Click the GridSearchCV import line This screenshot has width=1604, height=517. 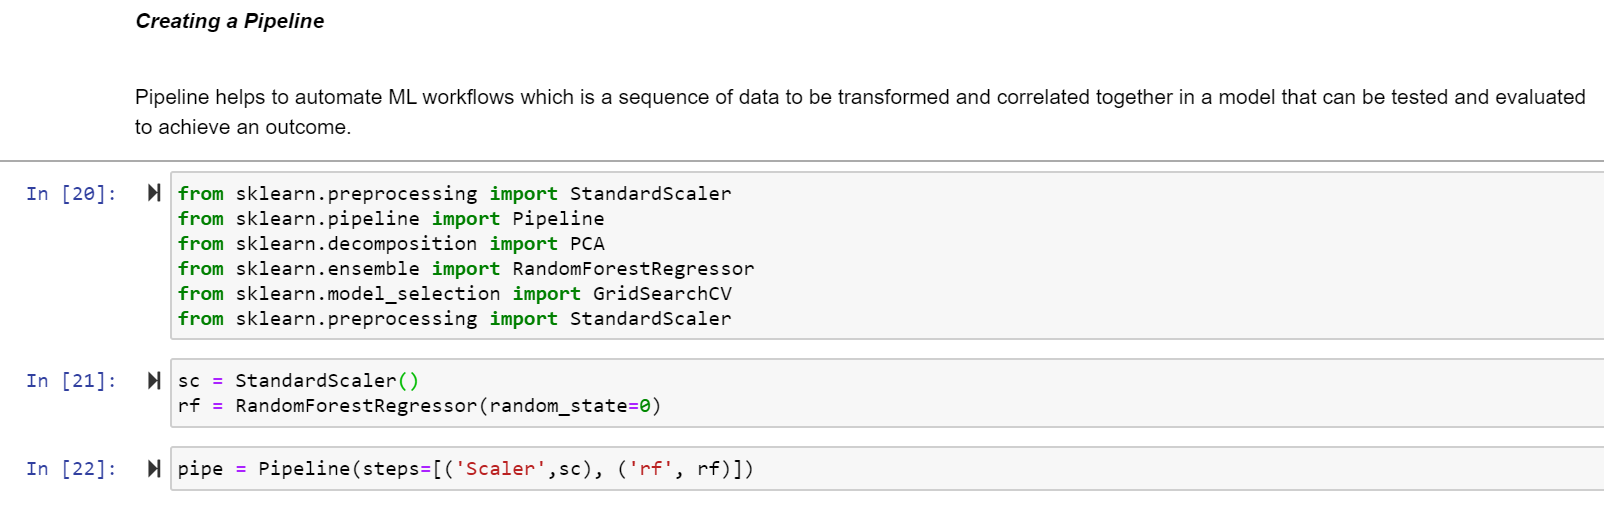coord(455,294)
